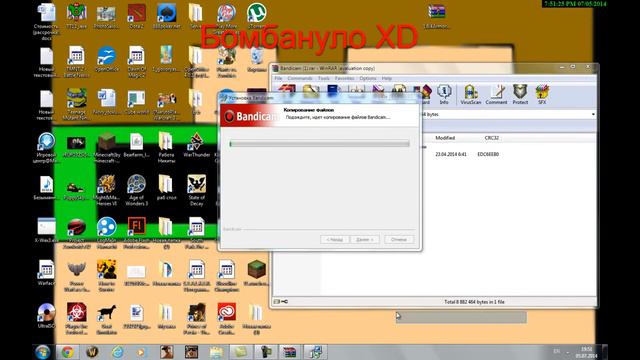Open the Recycle Bin desktop icon
The height and width of the screenshot is (360, 640).
pos(256,59)
